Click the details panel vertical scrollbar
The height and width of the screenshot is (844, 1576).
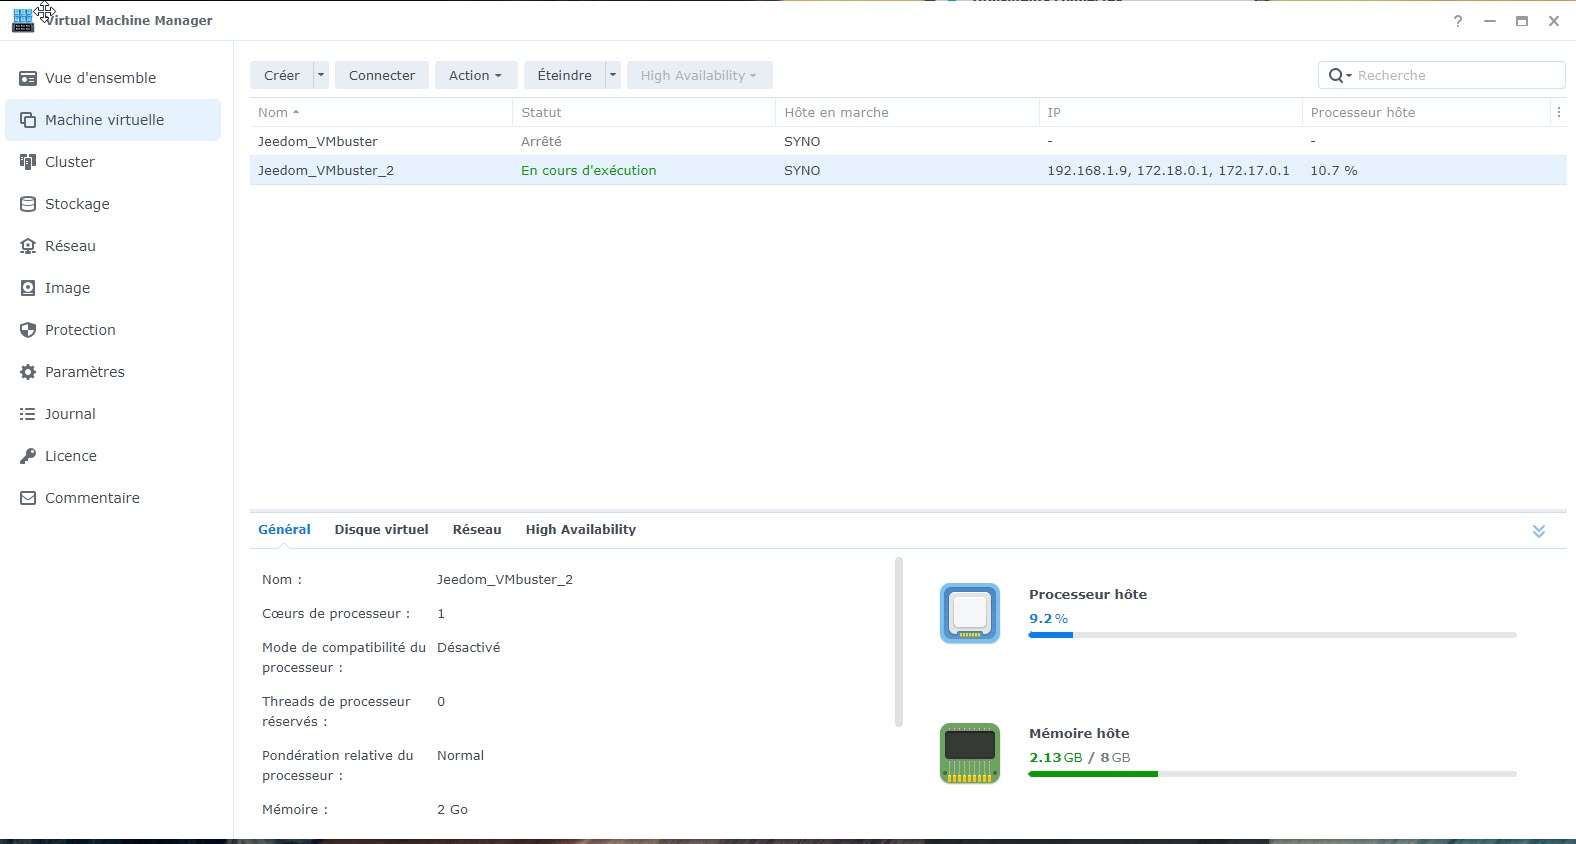(899, 642)
